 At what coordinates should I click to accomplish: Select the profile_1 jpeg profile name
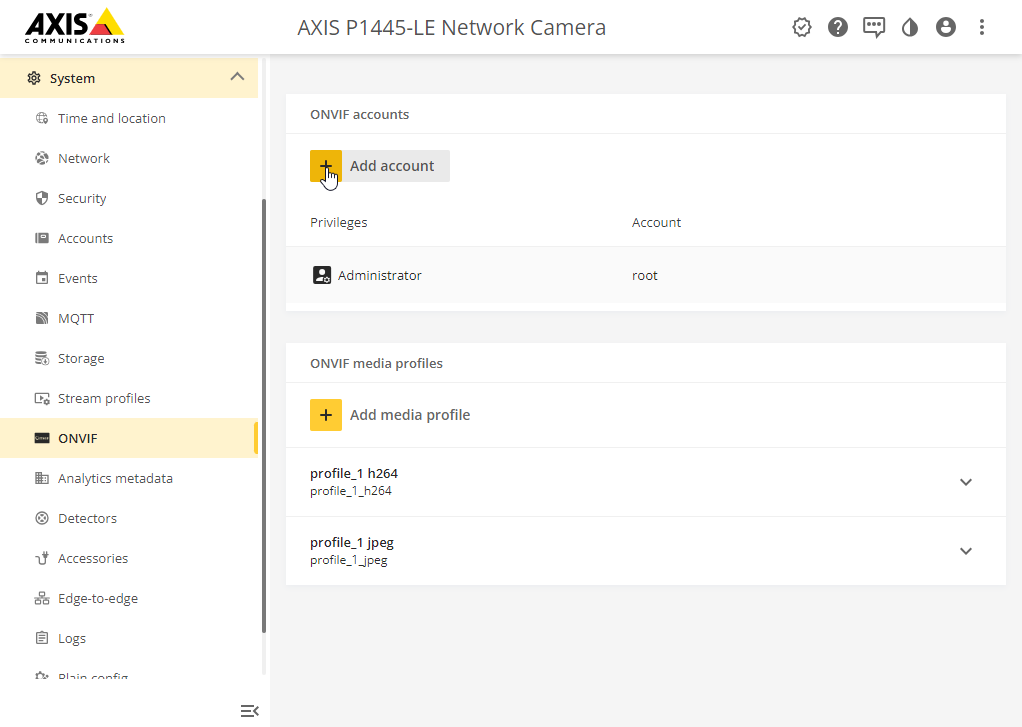pos(352,542)
